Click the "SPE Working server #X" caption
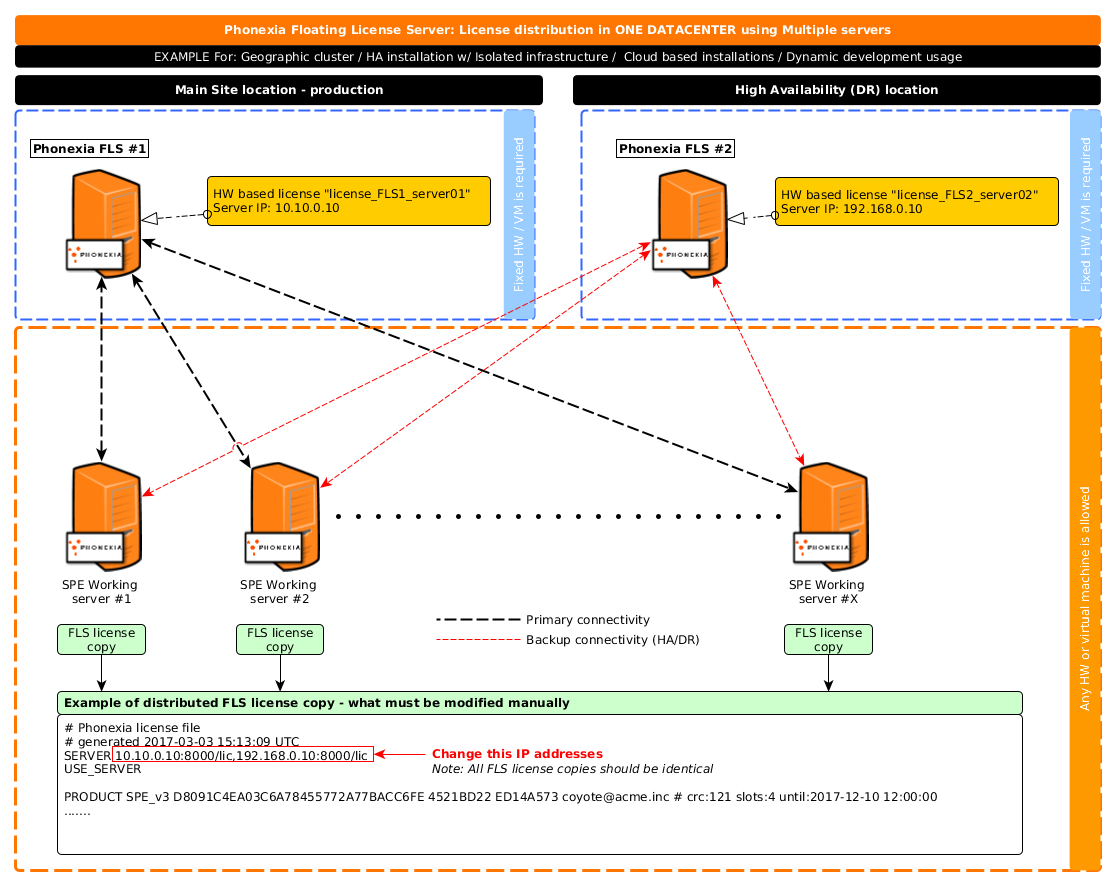Image resolution: width=1116 pixels, height=886 pixels. (827, 591)
